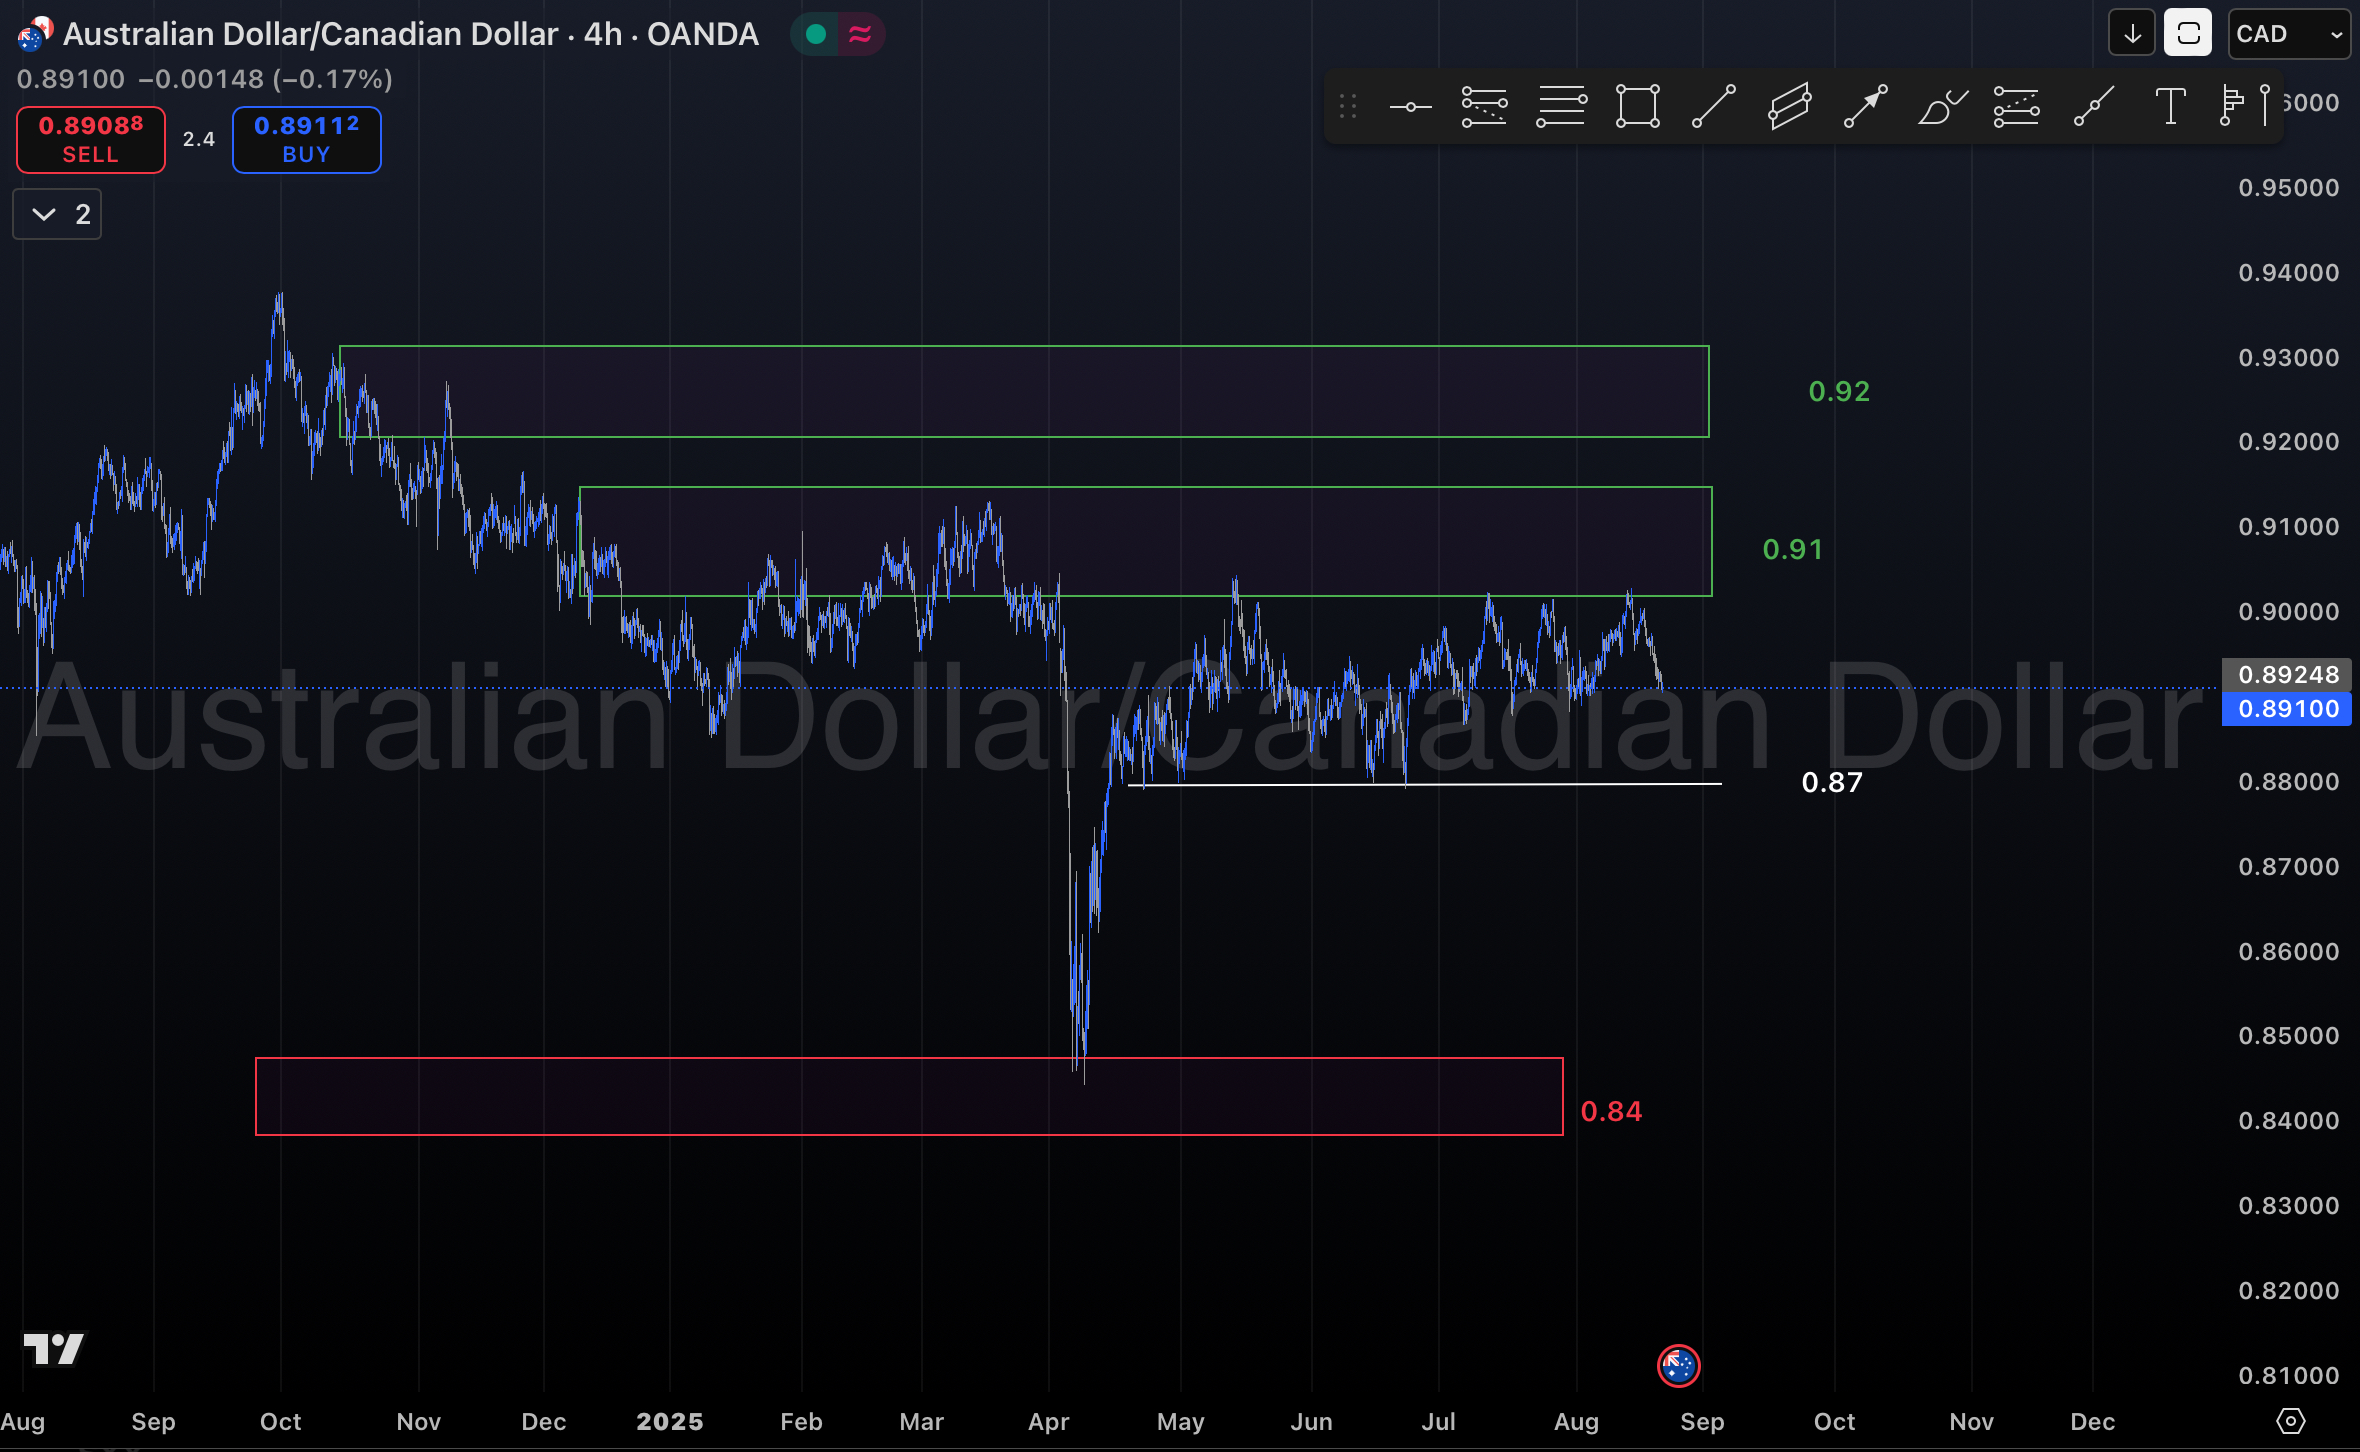Screen dimensions: 2360x1452
Task: Click the 0.89100 current price label
Action: point(2287,709)
